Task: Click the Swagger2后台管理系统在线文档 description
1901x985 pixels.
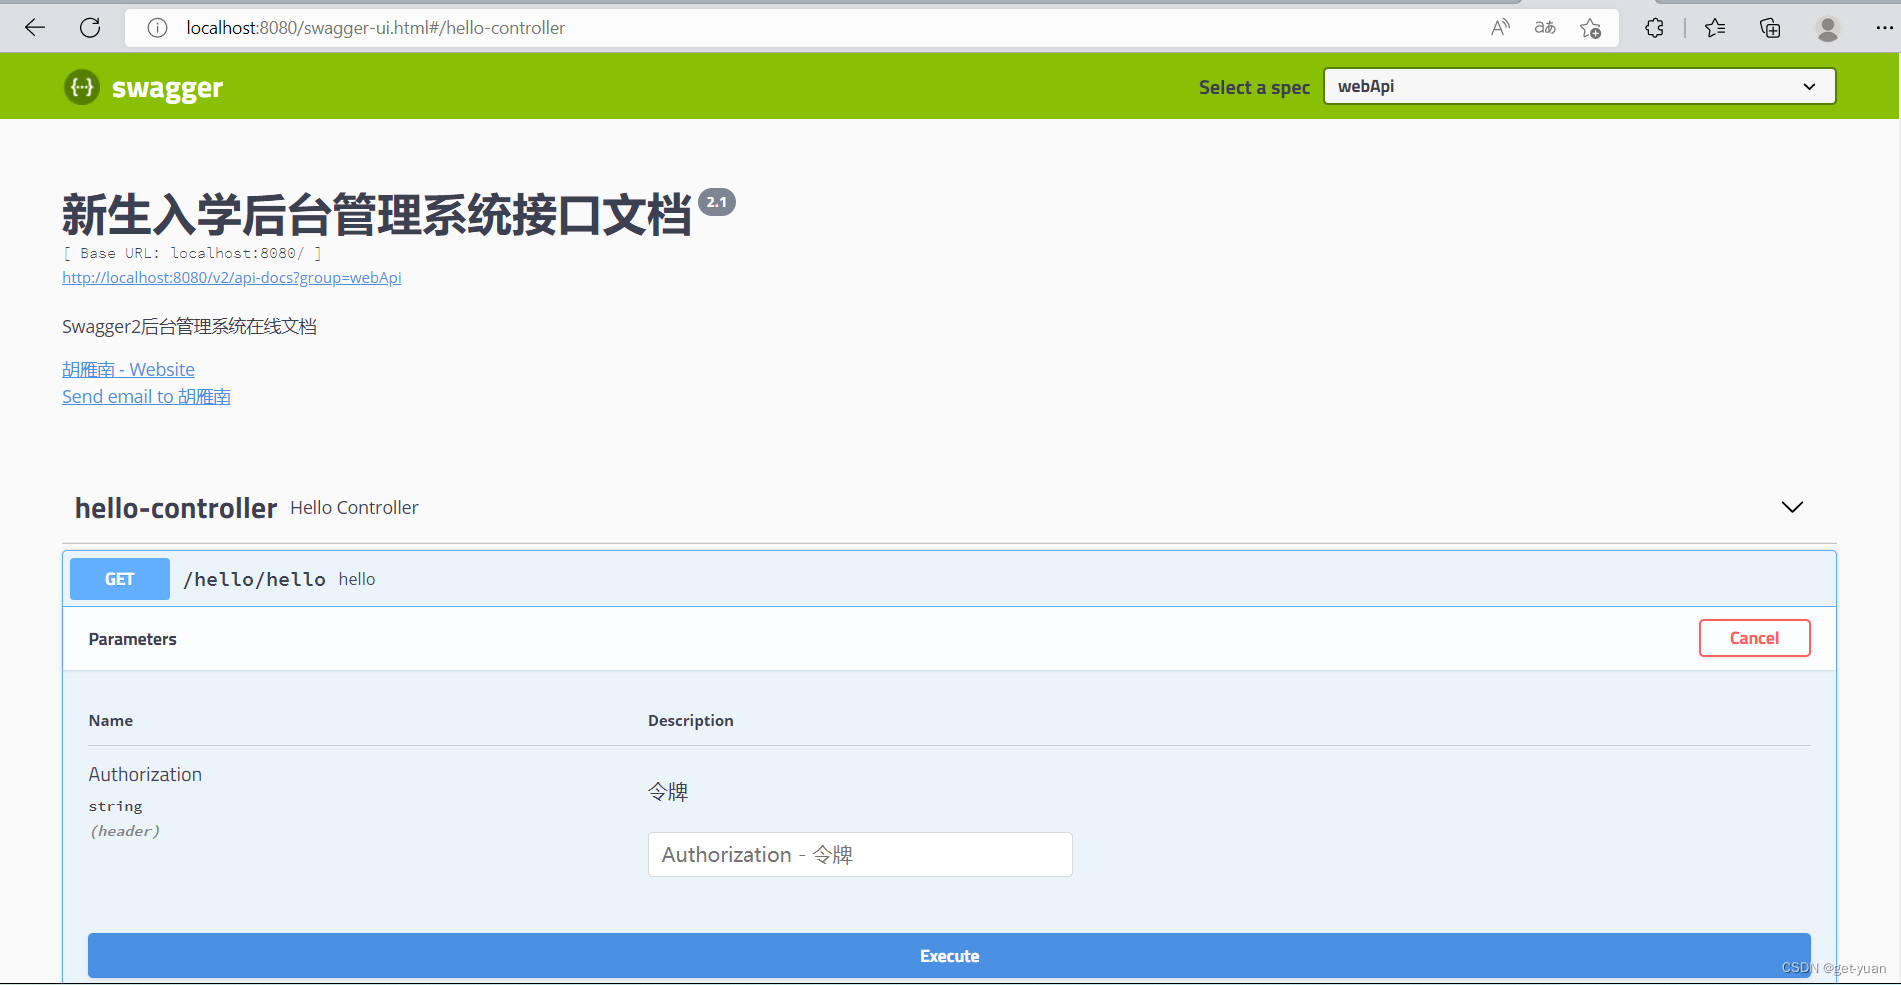Action: click(x=189, y=327)
